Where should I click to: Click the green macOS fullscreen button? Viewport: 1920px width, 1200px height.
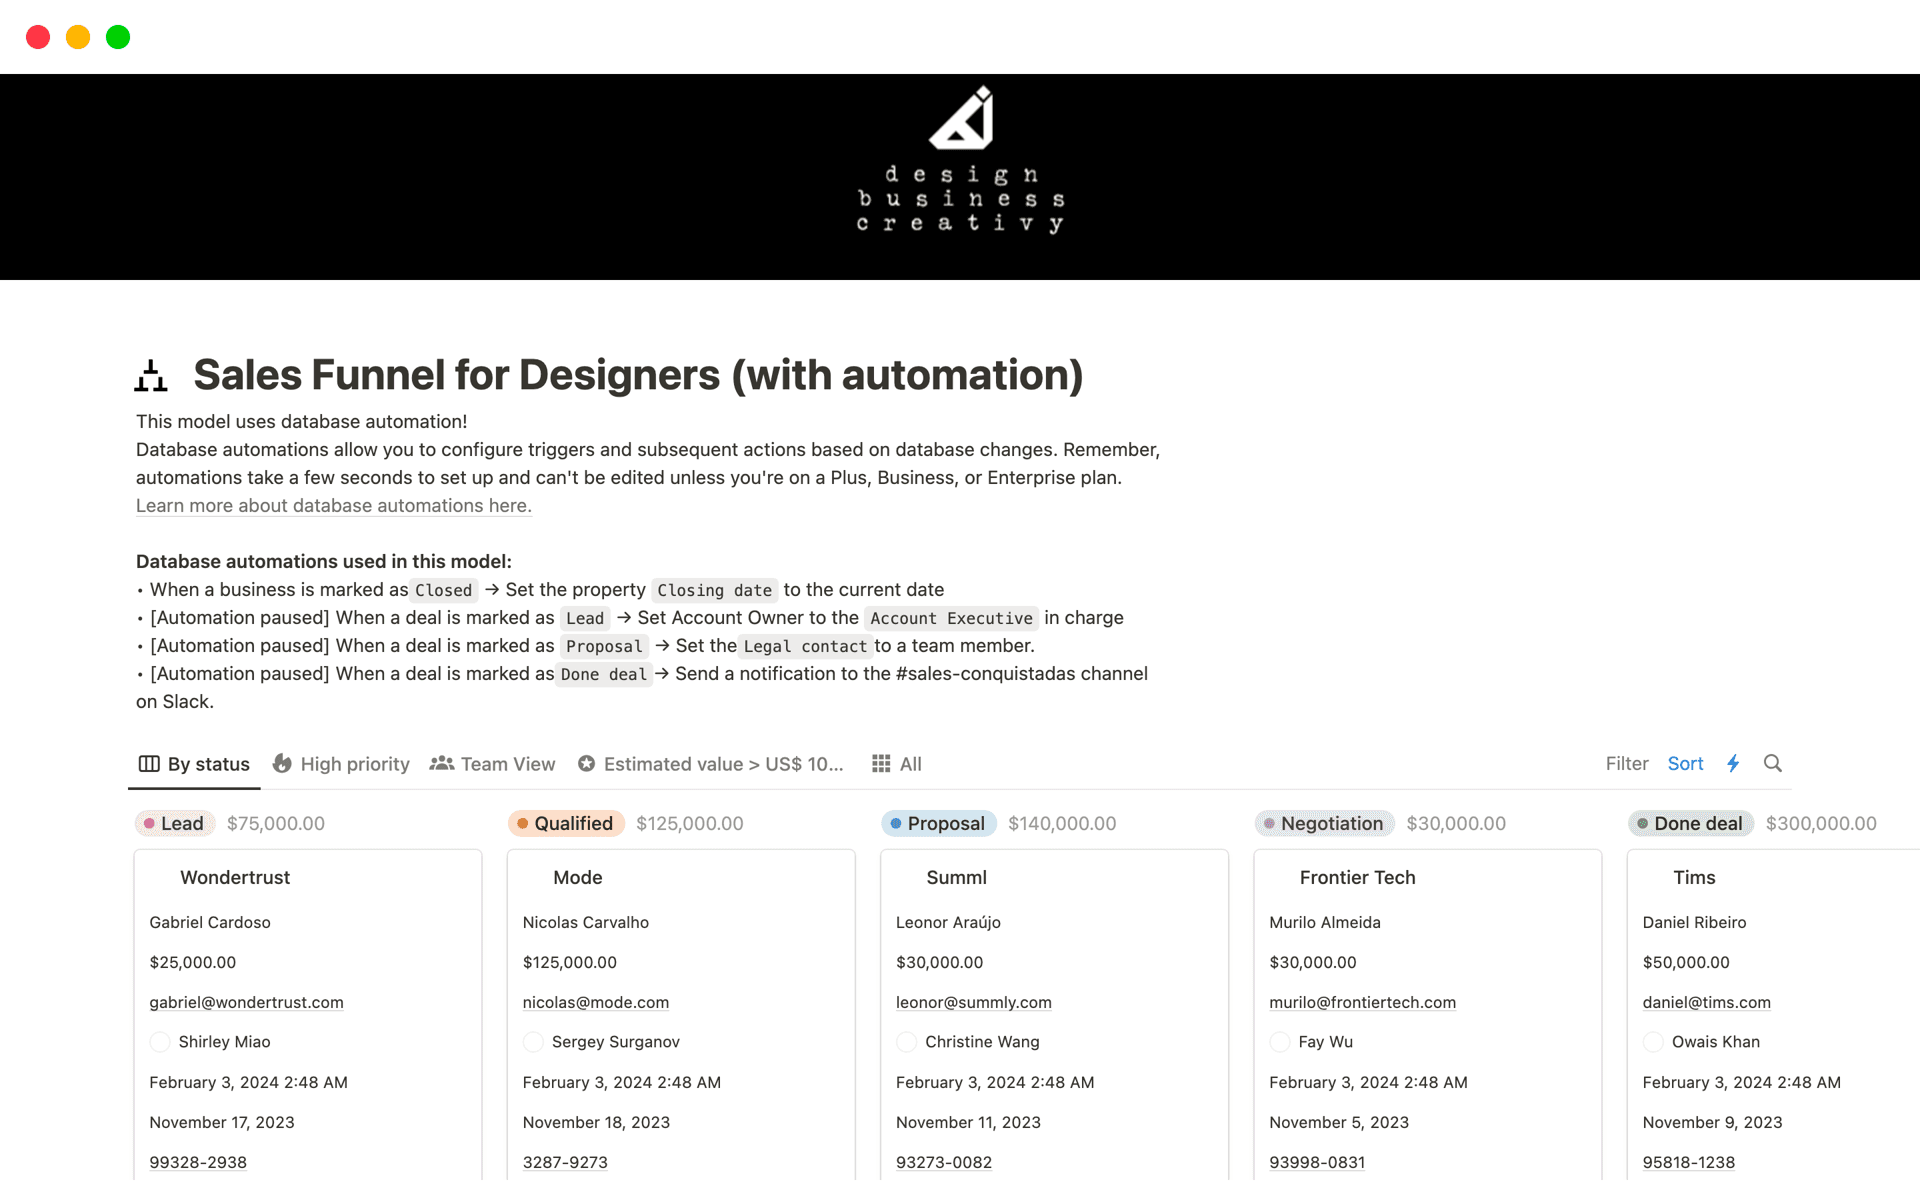coord(118,37)
